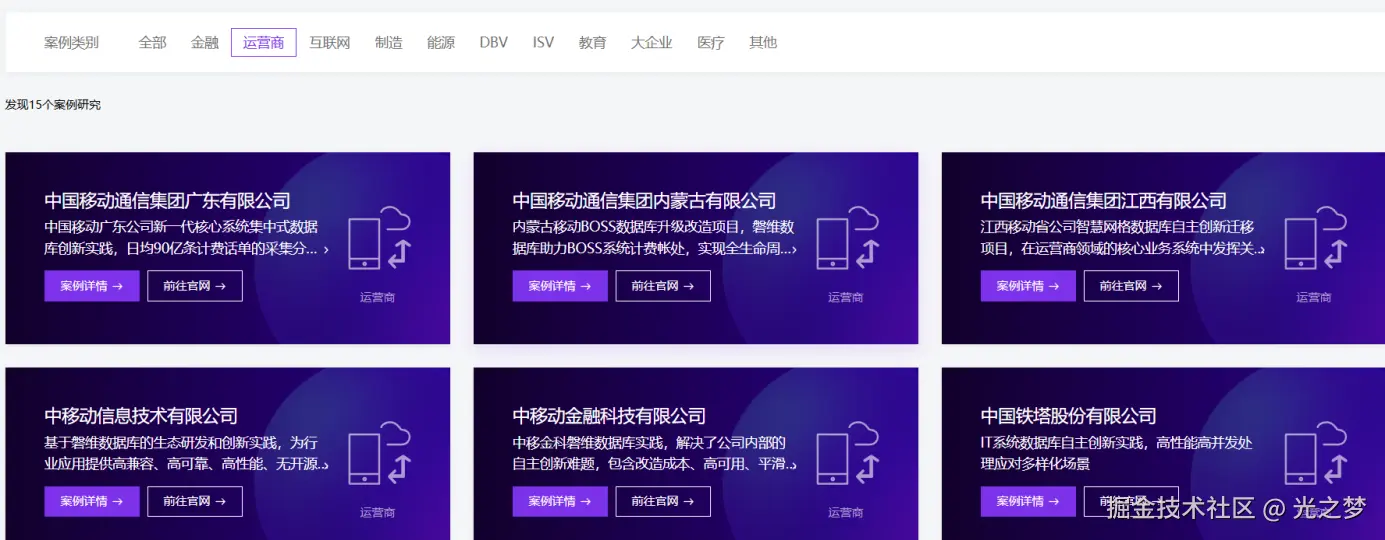This screenshot has height=540, width=1385.
Task: Click the 发现15个案例研究 result count
Action: (x=53, y=105)
